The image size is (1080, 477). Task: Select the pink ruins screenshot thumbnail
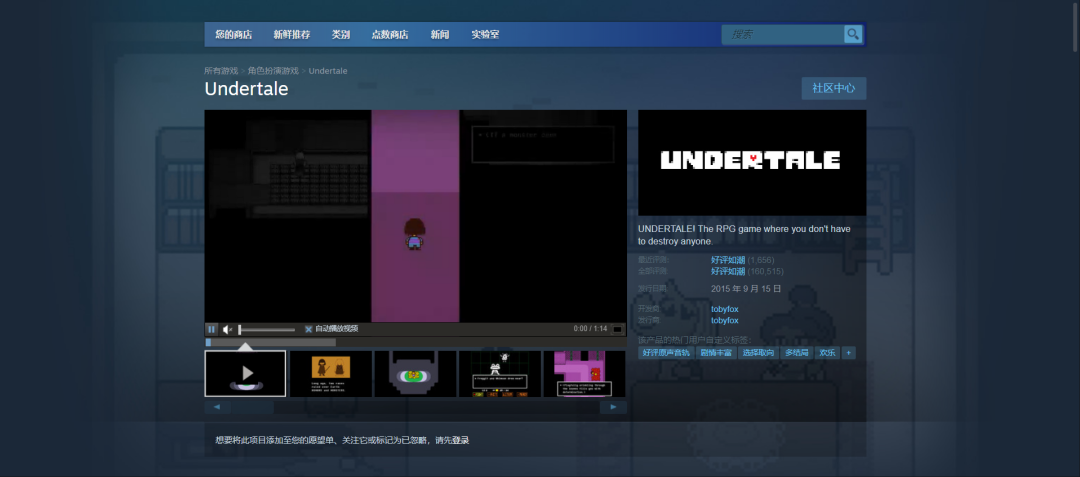(x=585, y=374)
